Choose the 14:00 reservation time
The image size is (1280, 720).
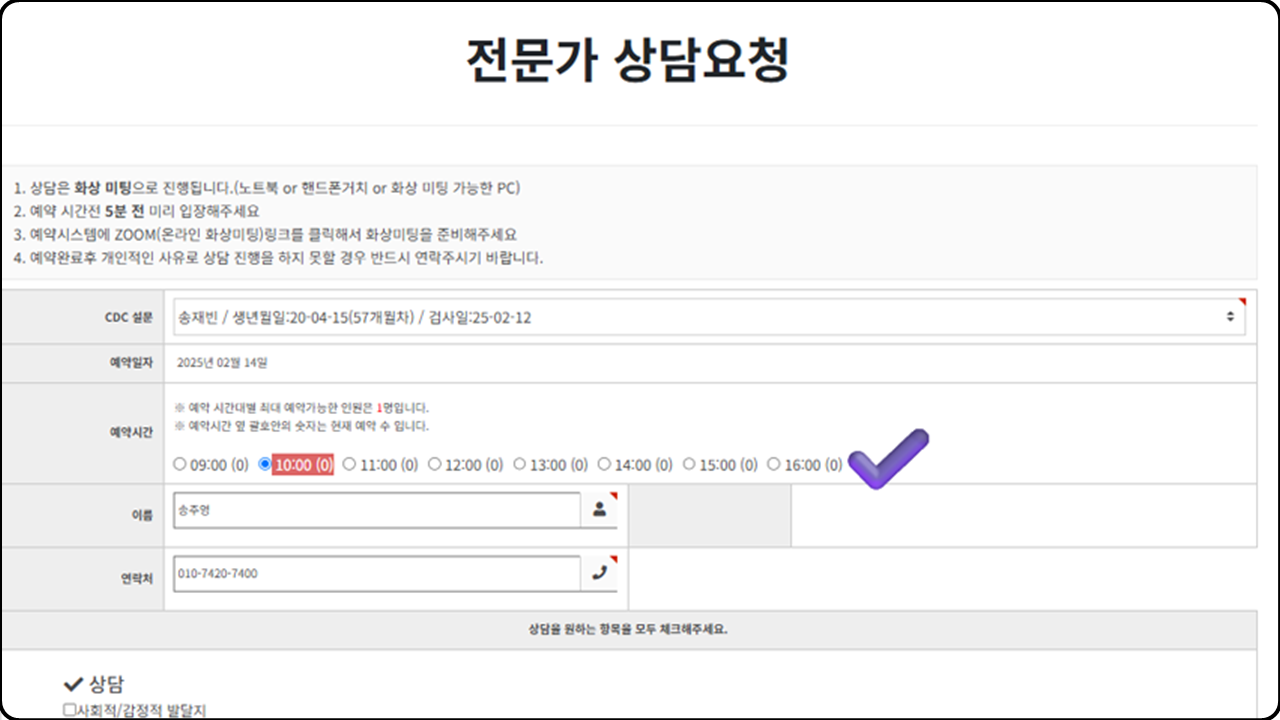[x=605, y=465]
